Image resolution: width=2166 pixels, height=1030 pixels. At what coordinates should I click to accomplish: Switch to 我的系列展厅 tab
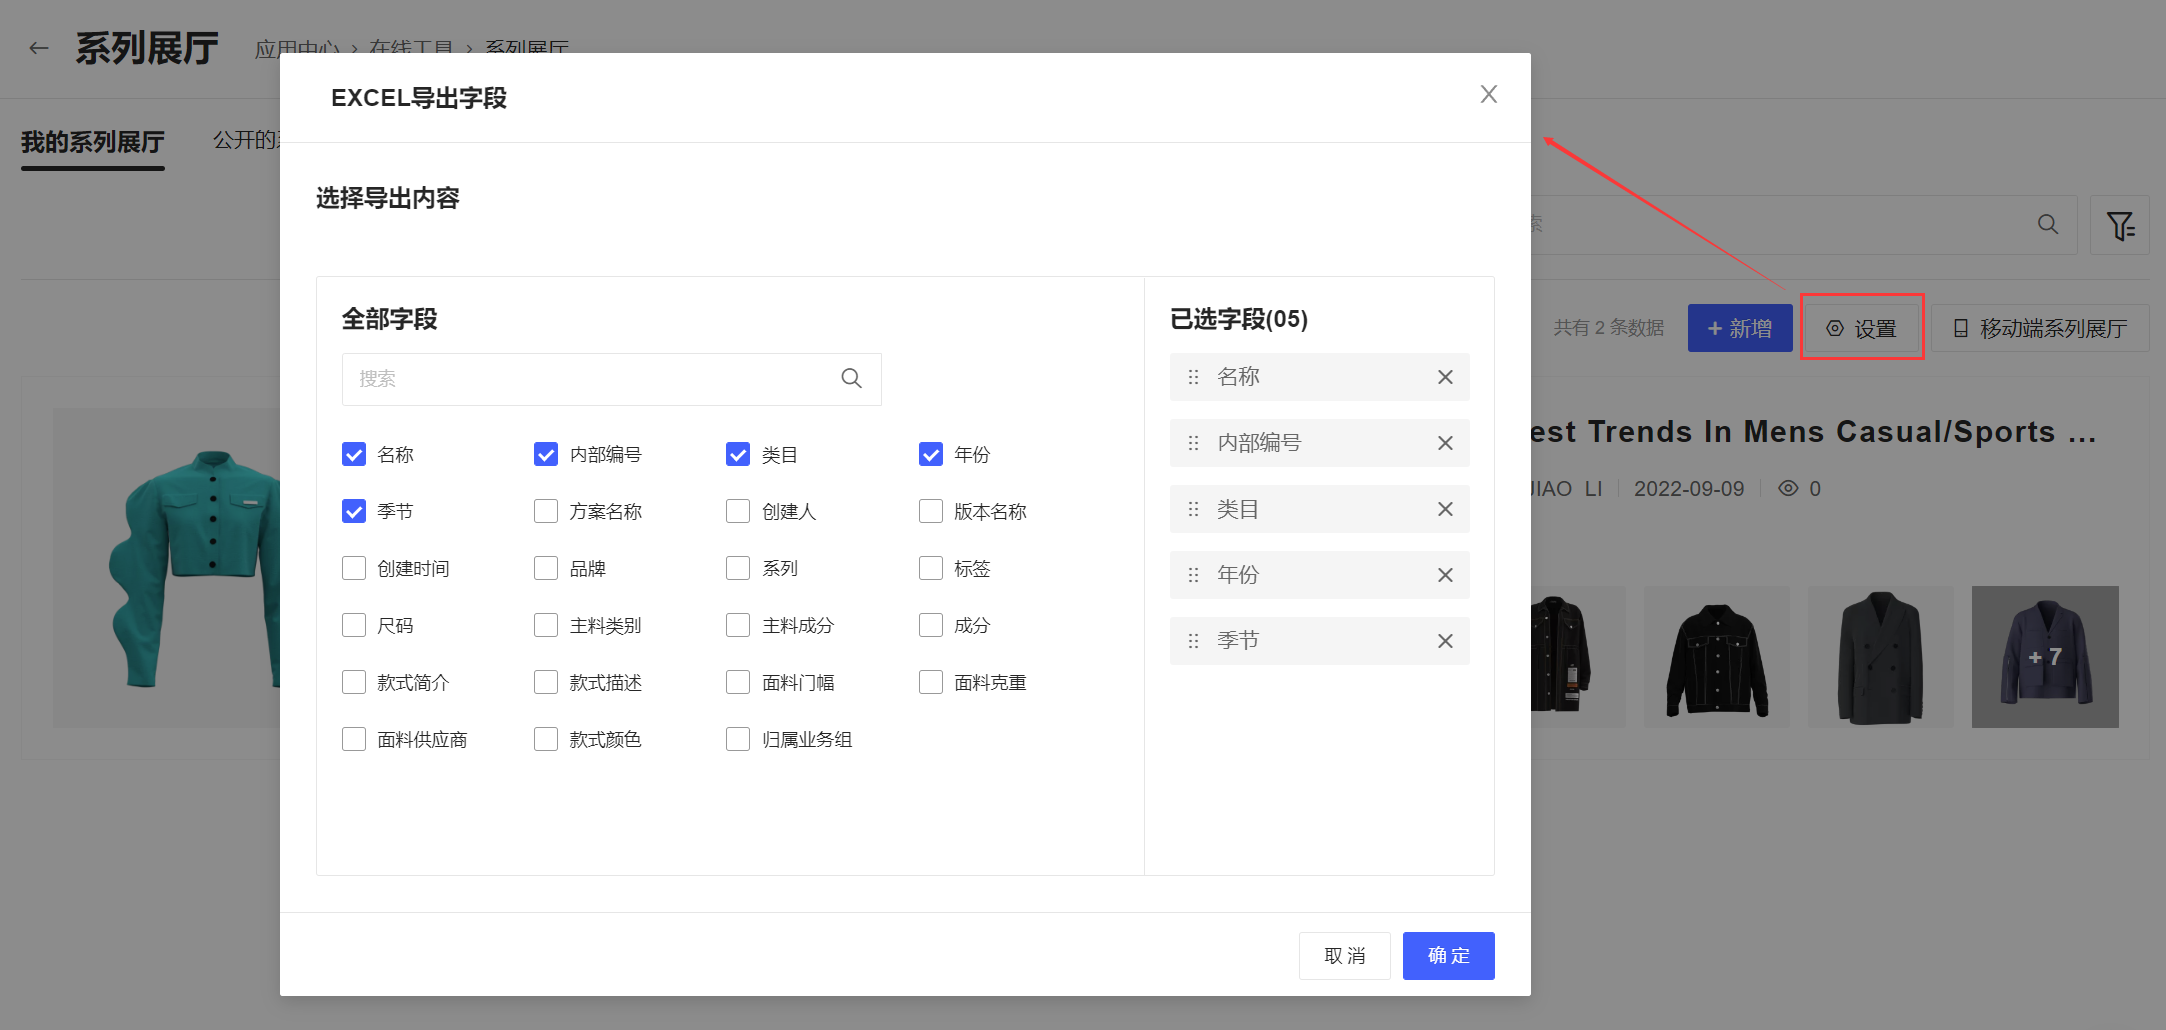click(x=93, y=142)
